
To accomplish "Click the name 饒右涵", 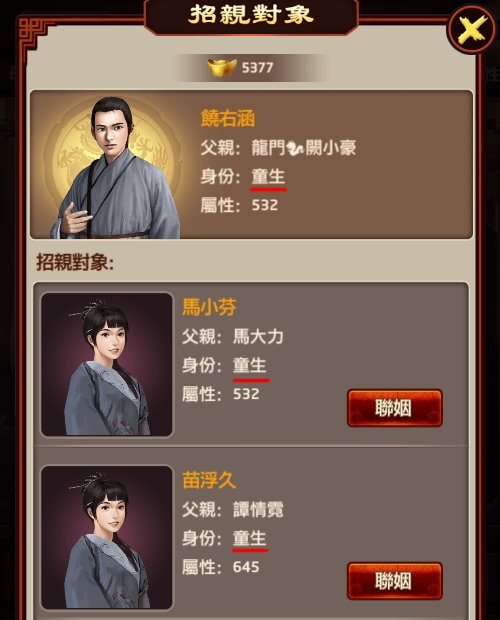I will pos(228,118).
